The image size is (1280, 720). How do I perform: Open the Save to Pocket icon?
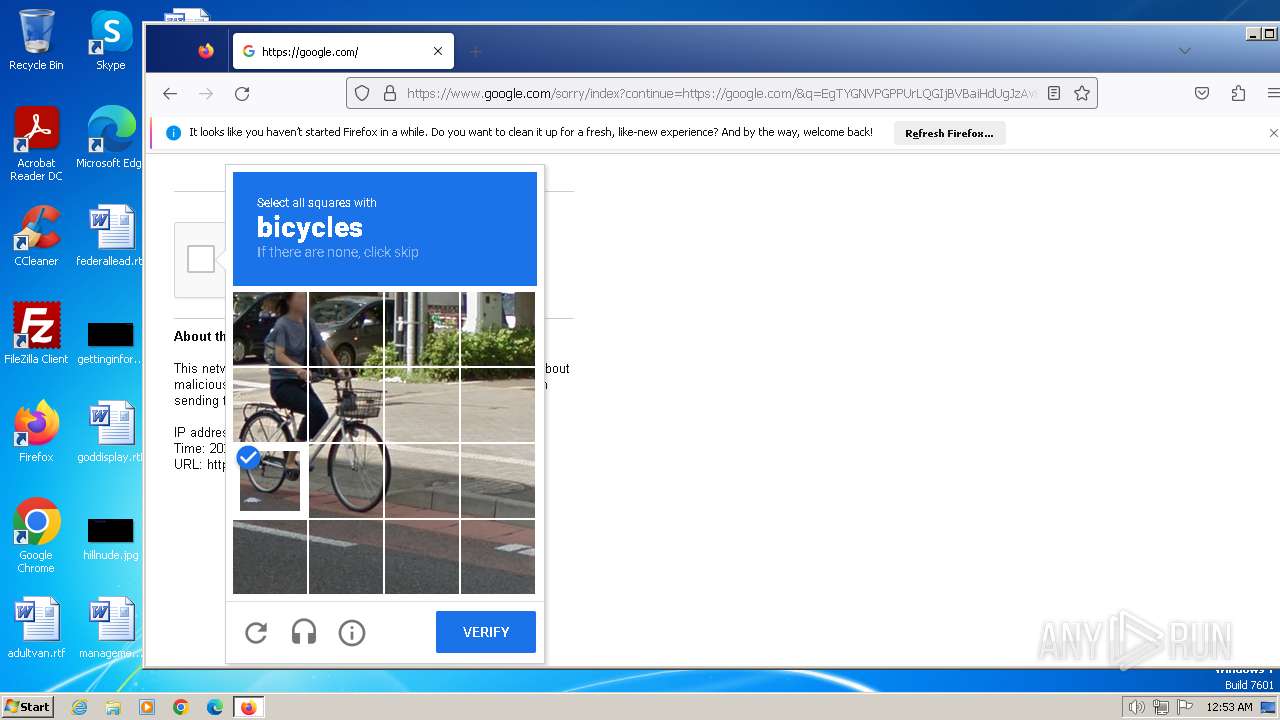(x=1202, y=93)
